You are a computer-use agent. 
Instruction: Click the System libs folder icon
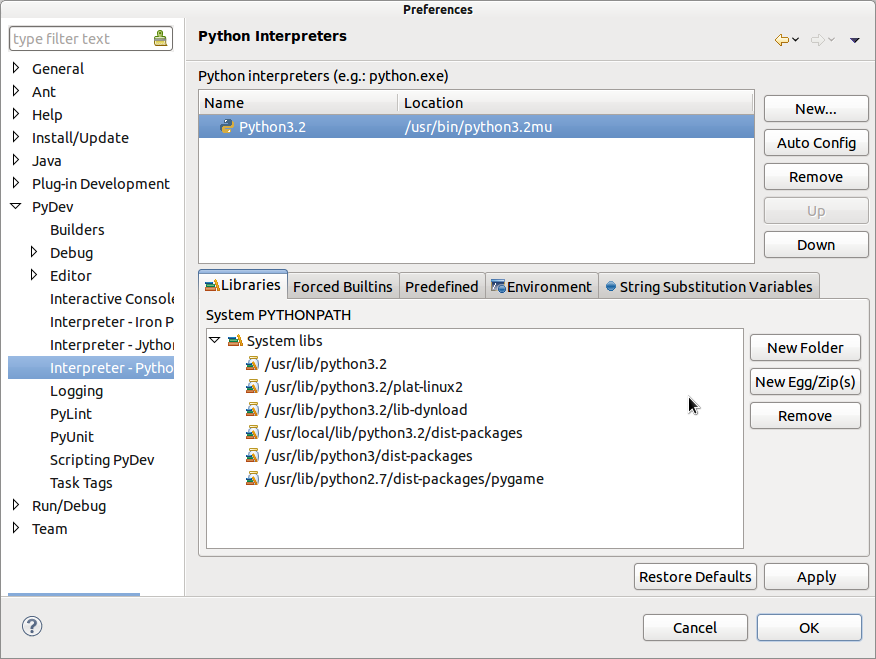(x=235, y=341)
